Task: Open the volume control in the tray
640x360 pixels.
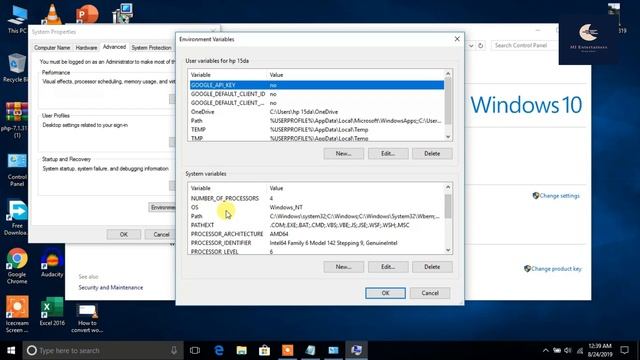Action: [x=568, y=350]
